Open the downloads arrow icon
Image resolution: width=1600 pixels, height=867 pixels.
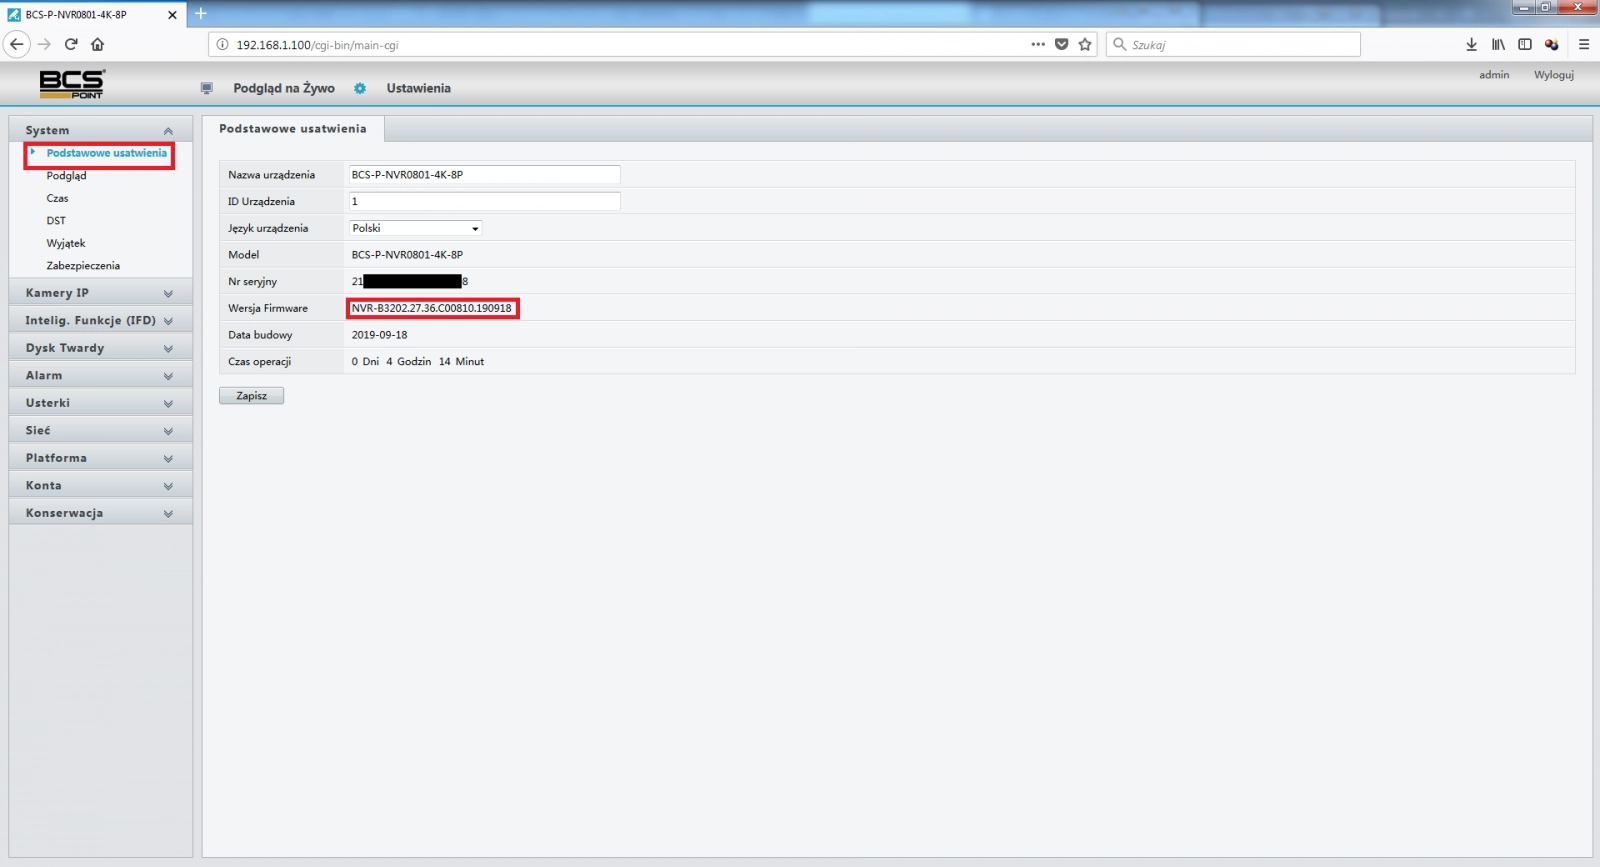click(1471, 44)
